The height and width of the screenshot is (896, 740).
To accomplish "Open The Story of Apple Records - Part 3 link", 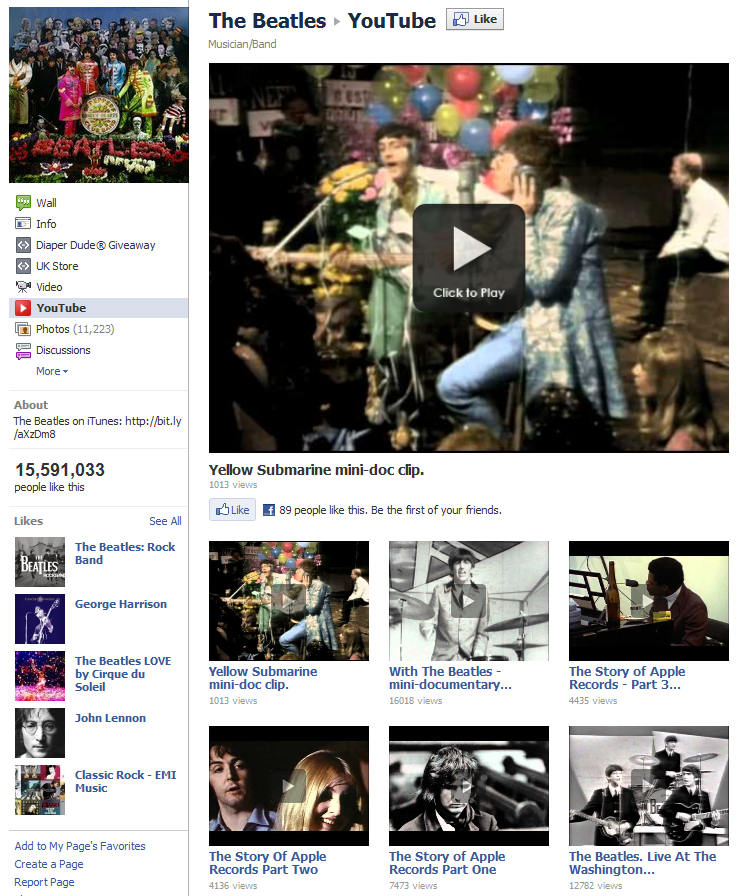I will pos(627,678).
